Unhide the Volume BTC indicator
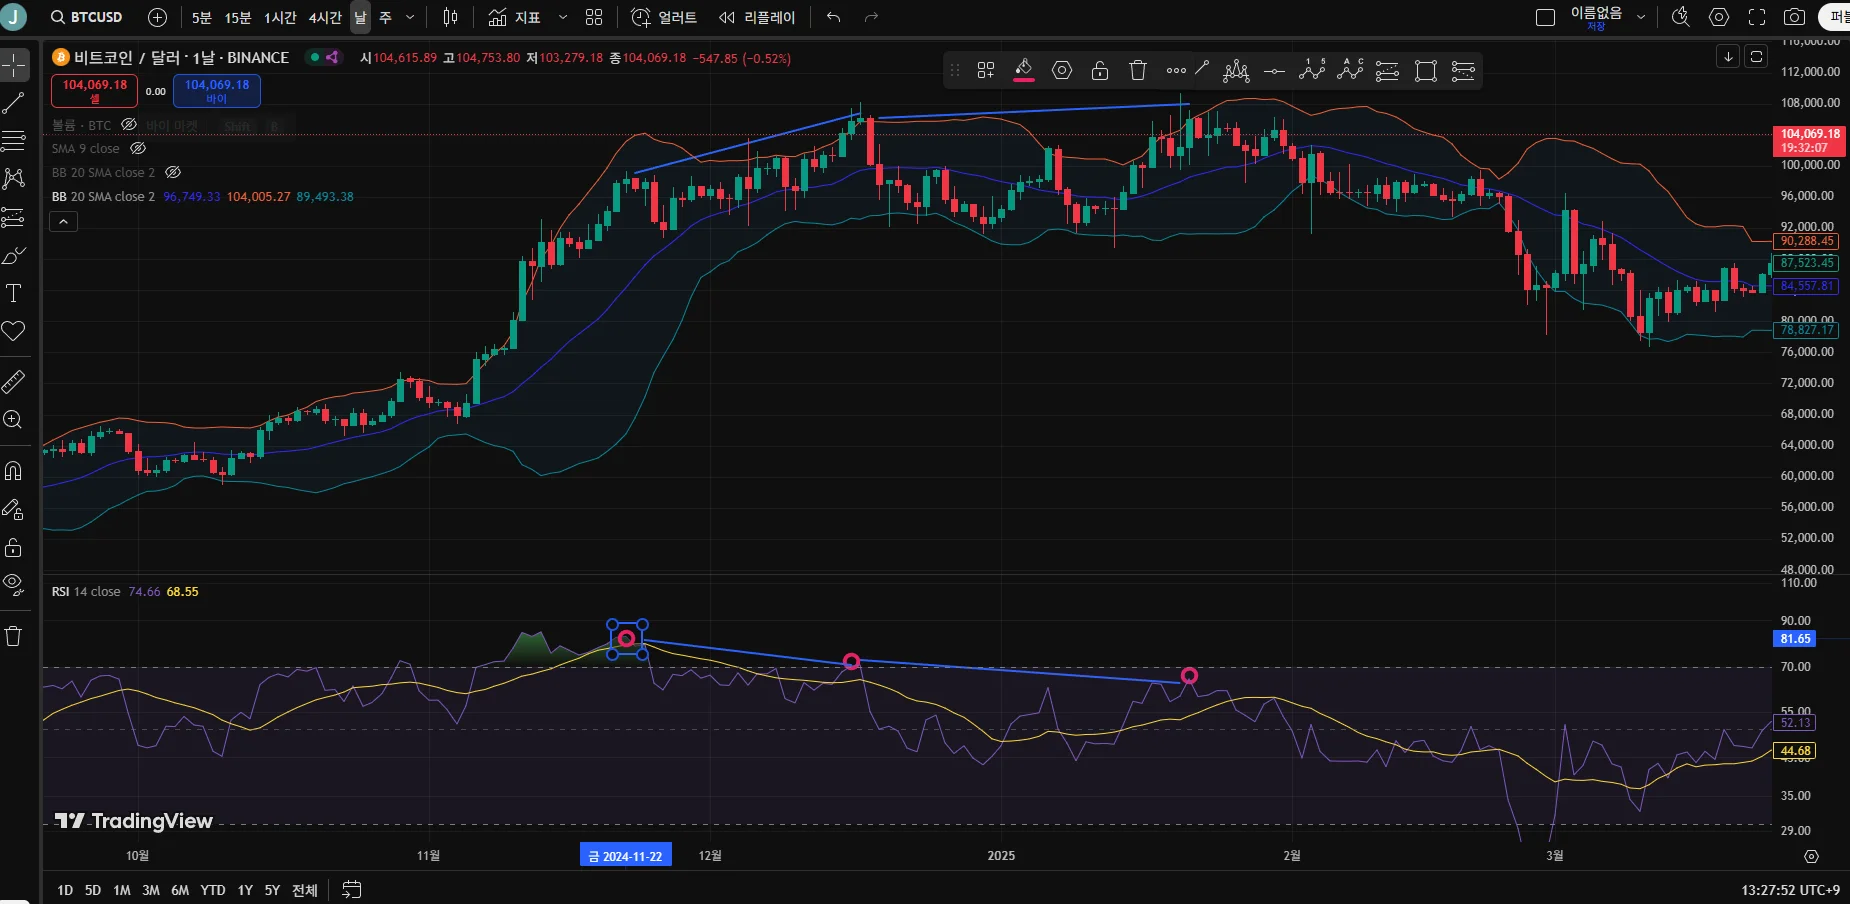 point(129,125)
